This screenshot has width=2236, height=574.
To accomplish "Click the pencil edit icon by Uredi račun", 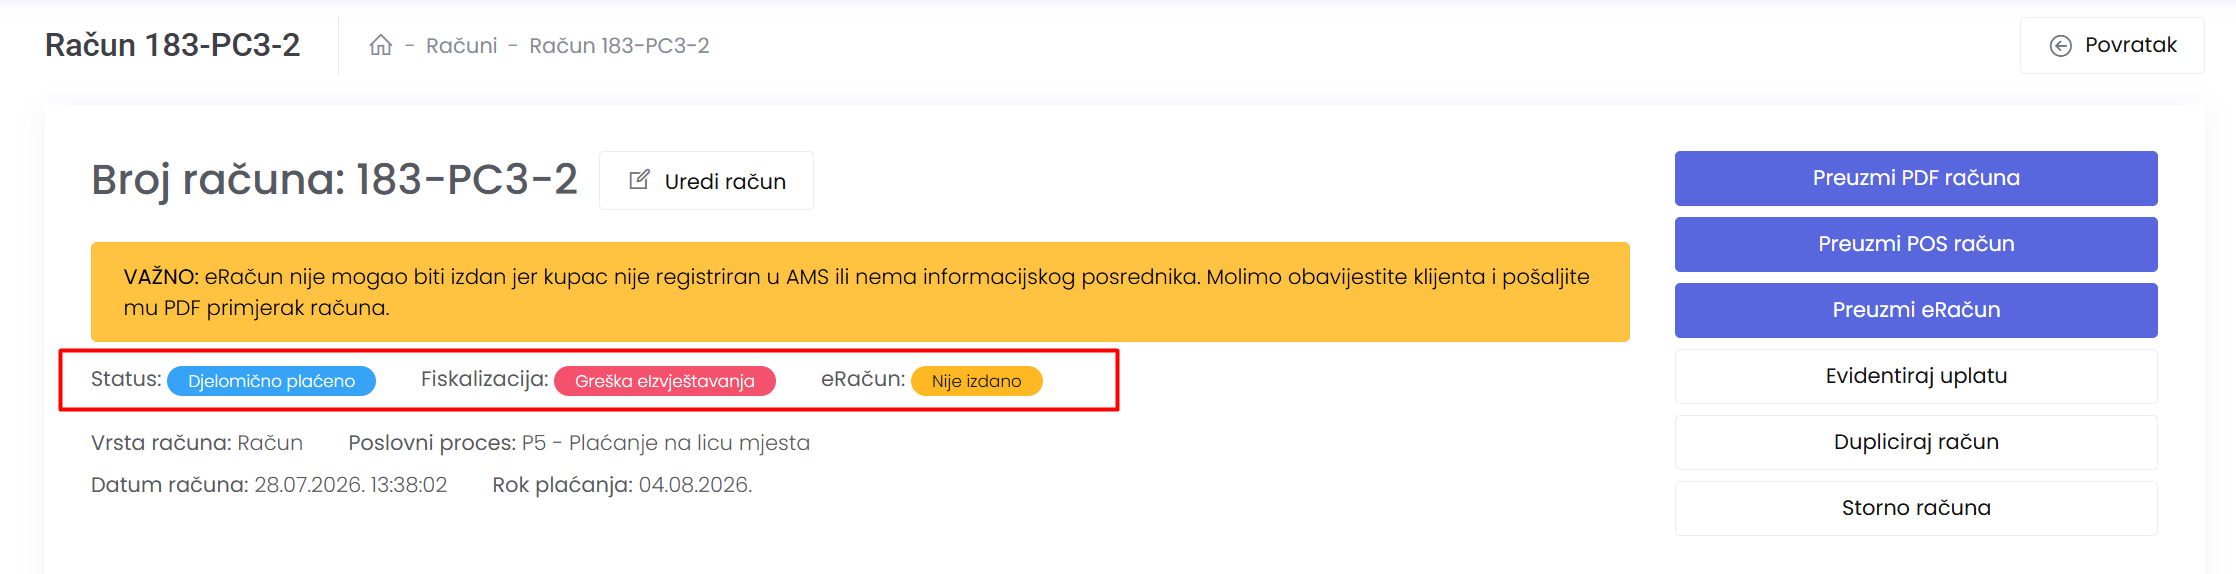I will (x=639, y=180).
